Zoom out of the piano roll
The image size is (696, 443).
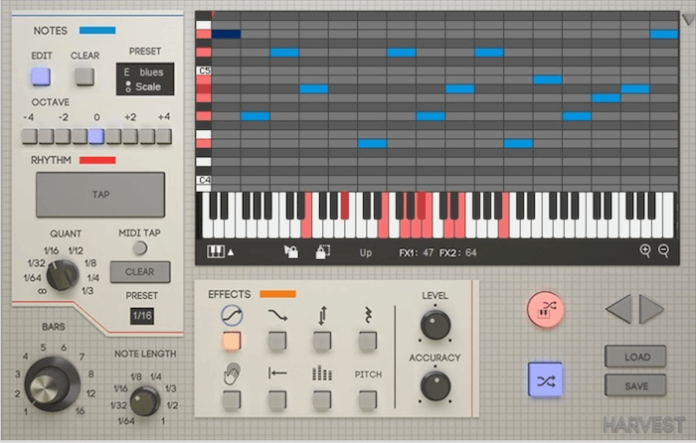click(x=664, y=251)
